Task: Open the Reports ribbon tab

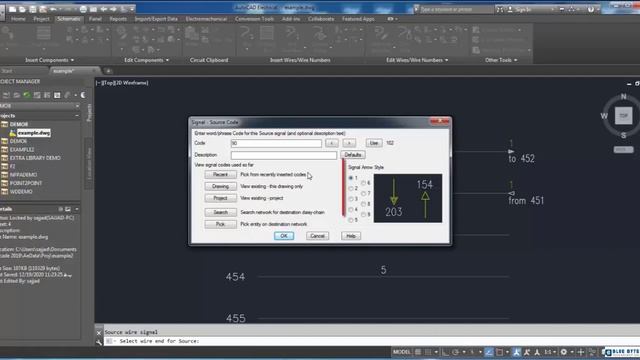Action: click(118, 19)
